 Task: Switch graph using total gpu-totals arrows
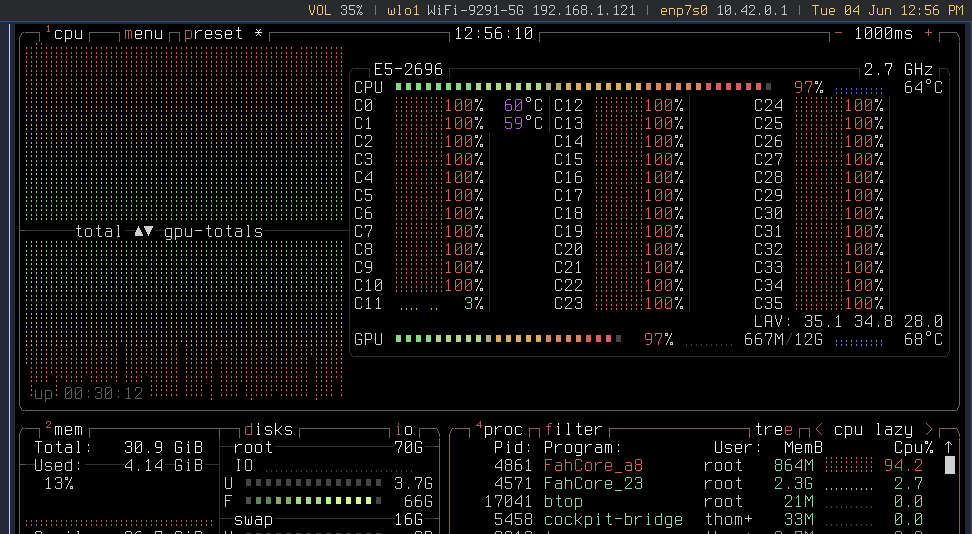(x=144, y=231)
